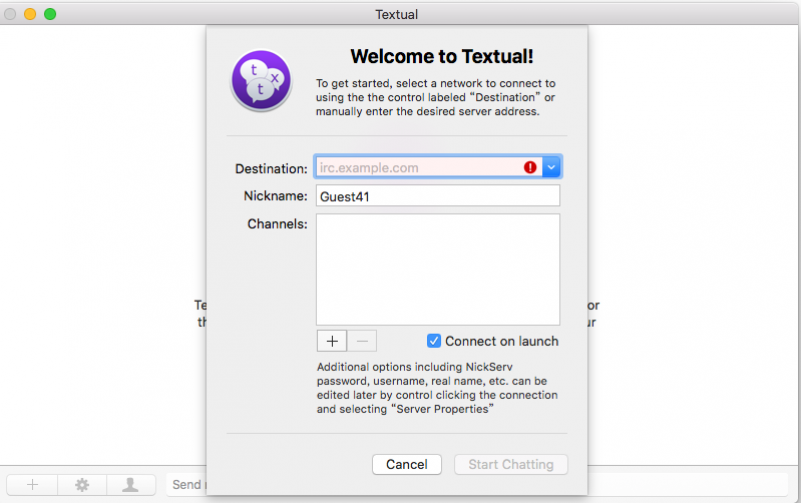This screenshot has height=503, width=801.
Task: Add a channel with the plus button
Action: coord(332,341)
